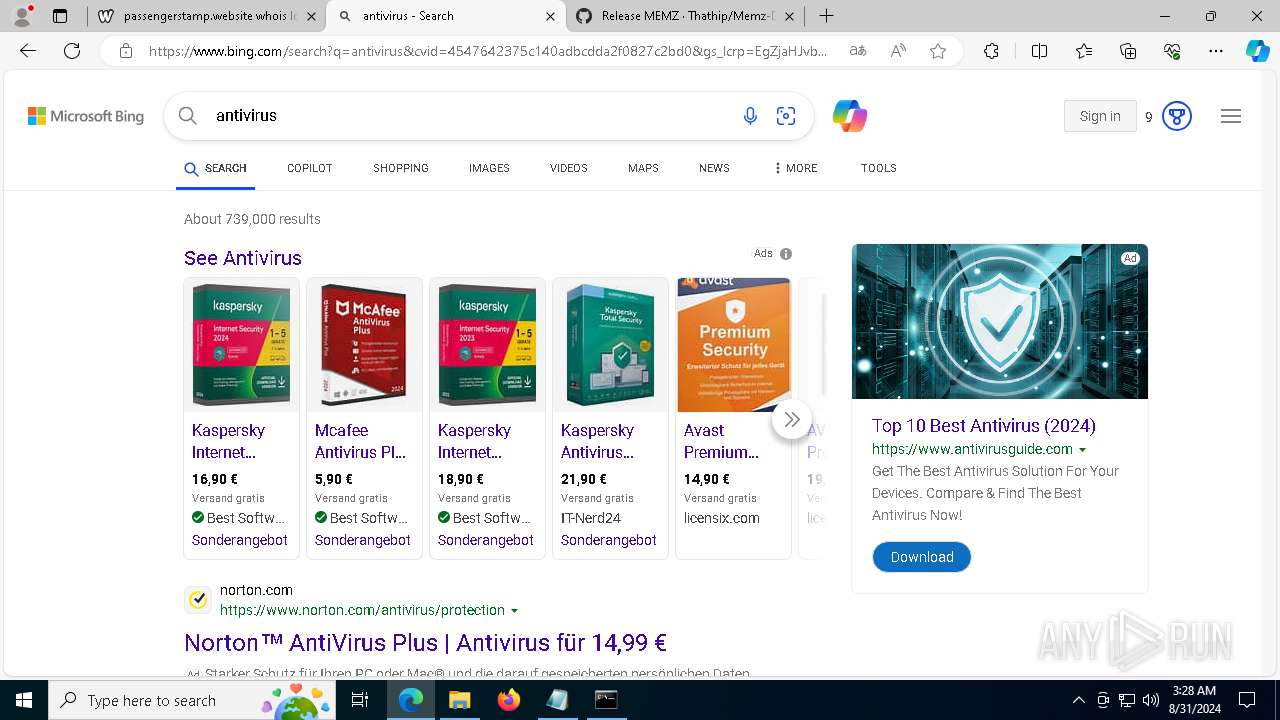This screenshot has width=1280, height=720.
Task: Open Kaspersky Total Security 21,90 € product
Action: 610,418
